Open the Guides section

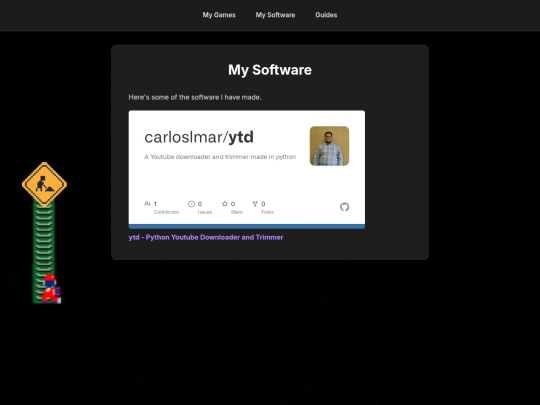point(326,15)
